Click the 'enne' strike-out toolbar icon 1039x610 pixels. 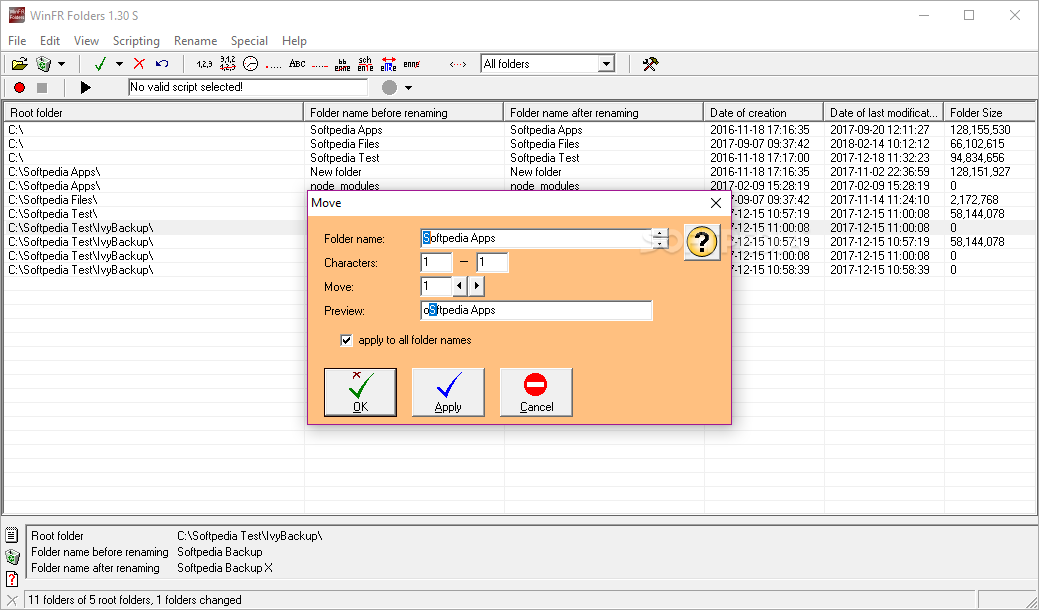411,64
